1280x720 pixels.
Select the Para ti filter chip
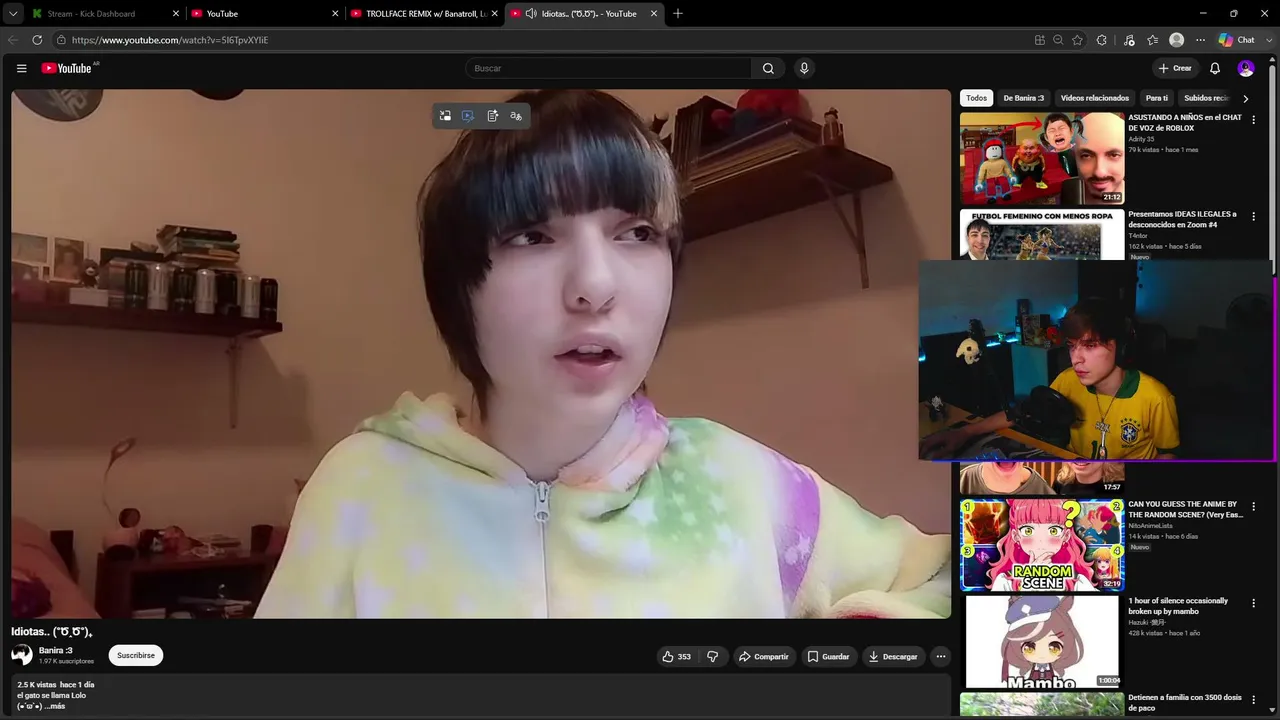(x=1156, y=98)
